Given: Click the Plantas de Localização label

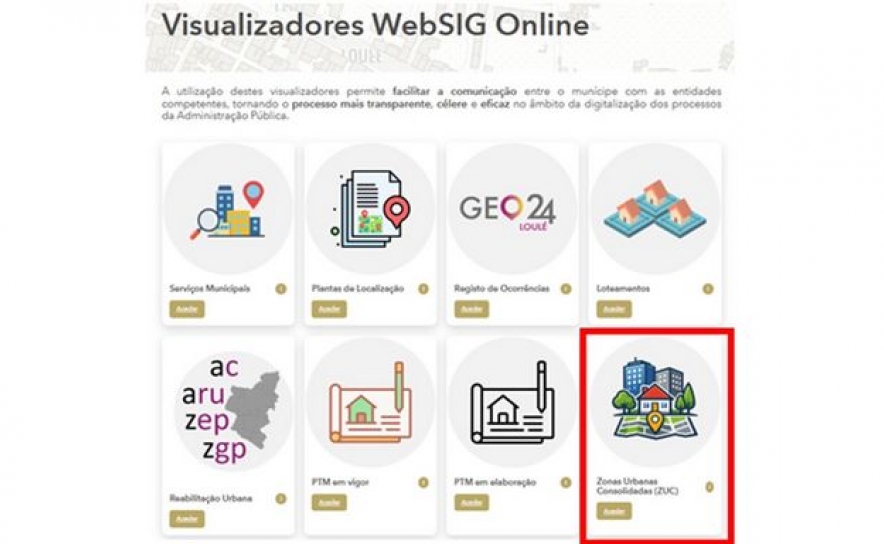Looking at the screenshot, I should [x=358, y=289].
